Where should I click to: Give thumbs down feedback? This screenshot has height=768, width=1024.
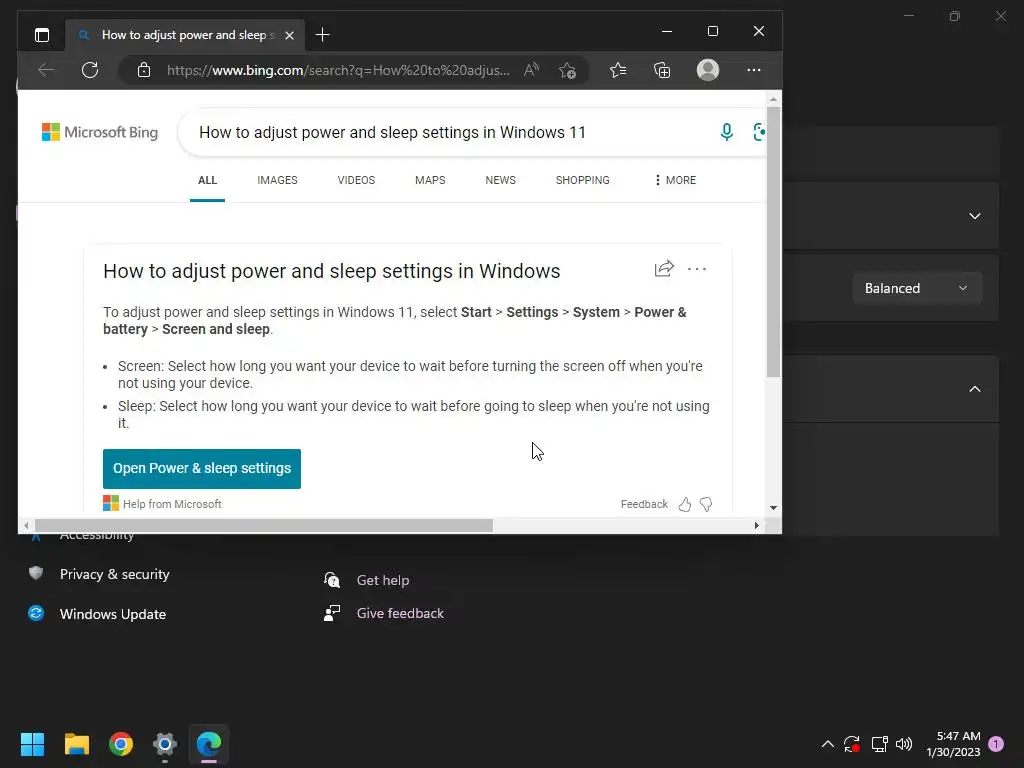(706, 504)
